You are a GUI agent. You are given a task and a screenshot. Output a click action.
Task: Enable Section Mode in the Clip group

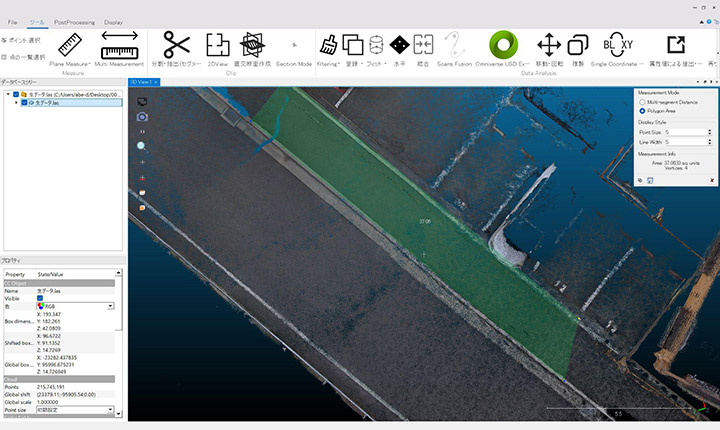(x=294, y=45)
